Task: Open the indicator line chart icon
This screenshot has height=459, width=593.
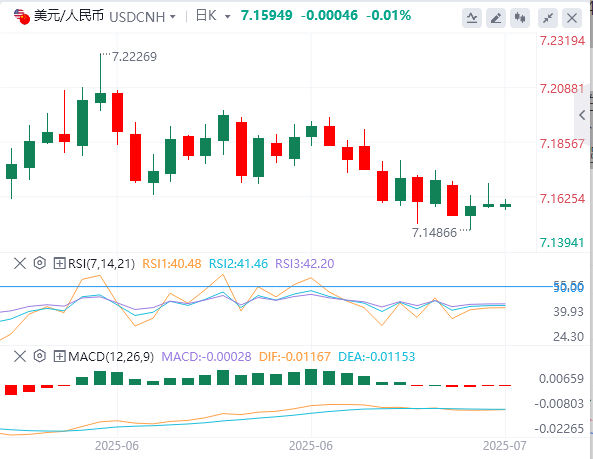Action: point(472,18)
